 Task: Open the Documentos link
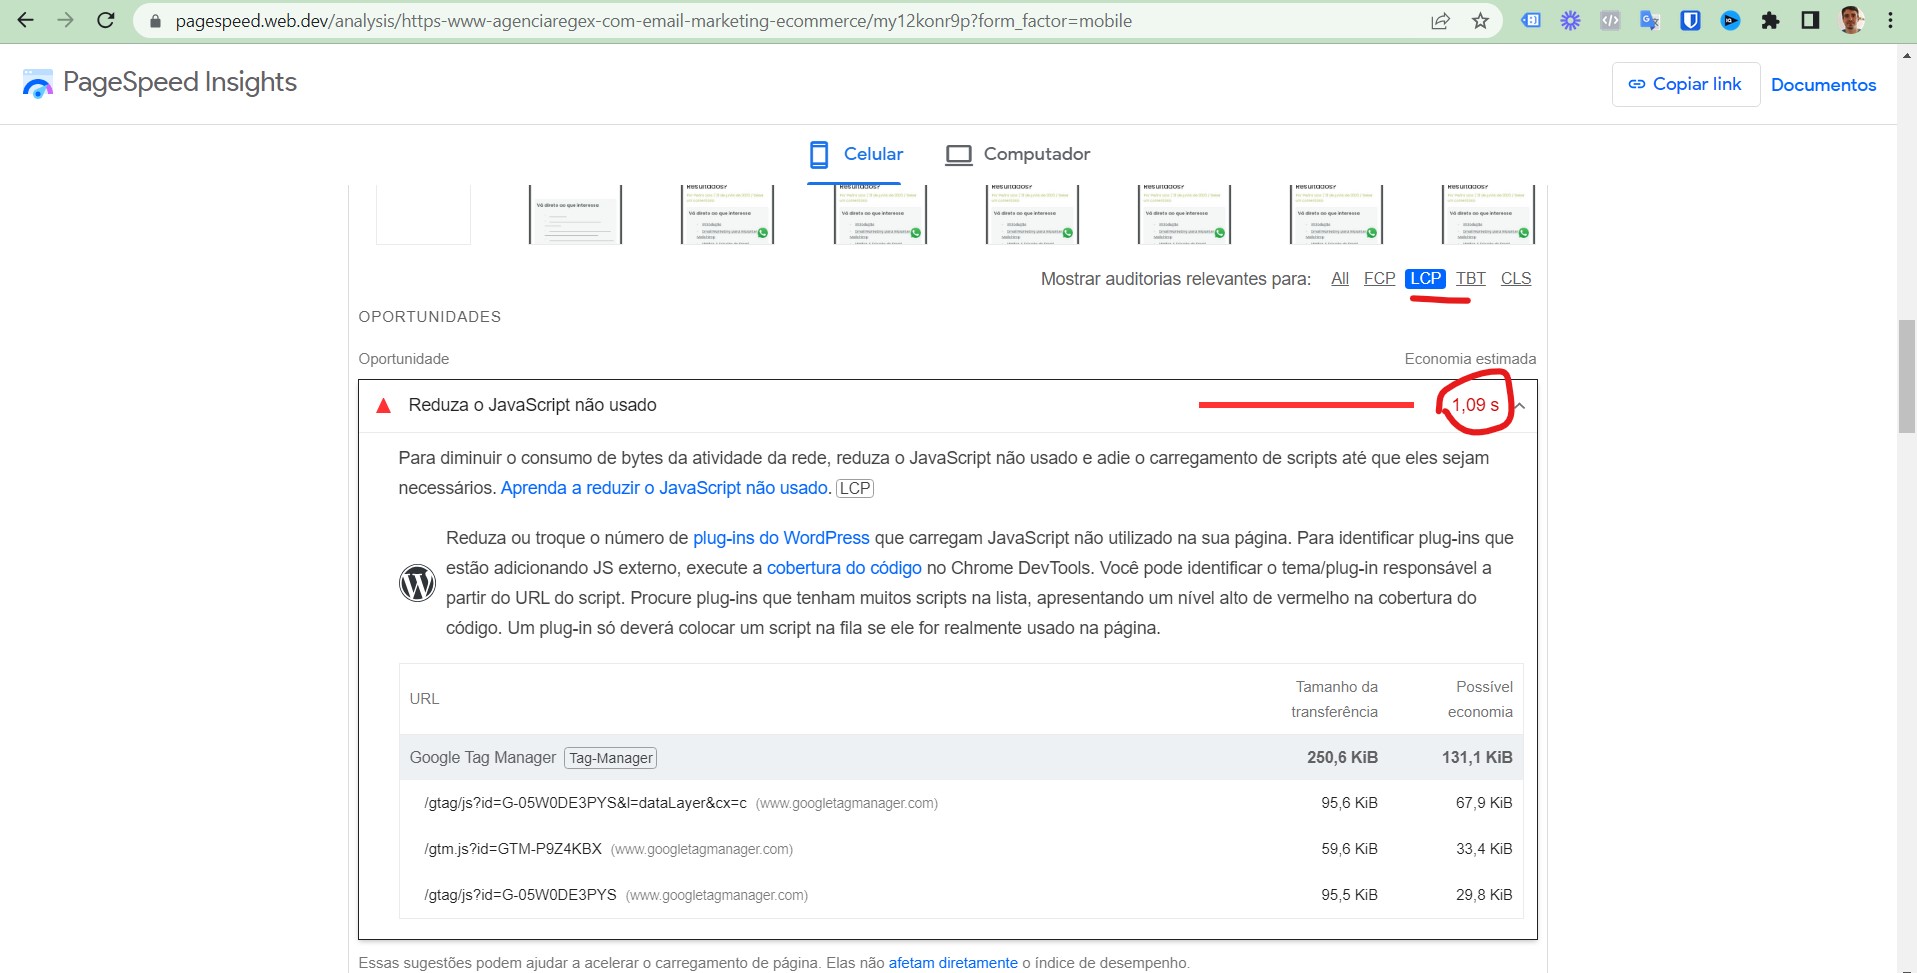pos(1823,85)
